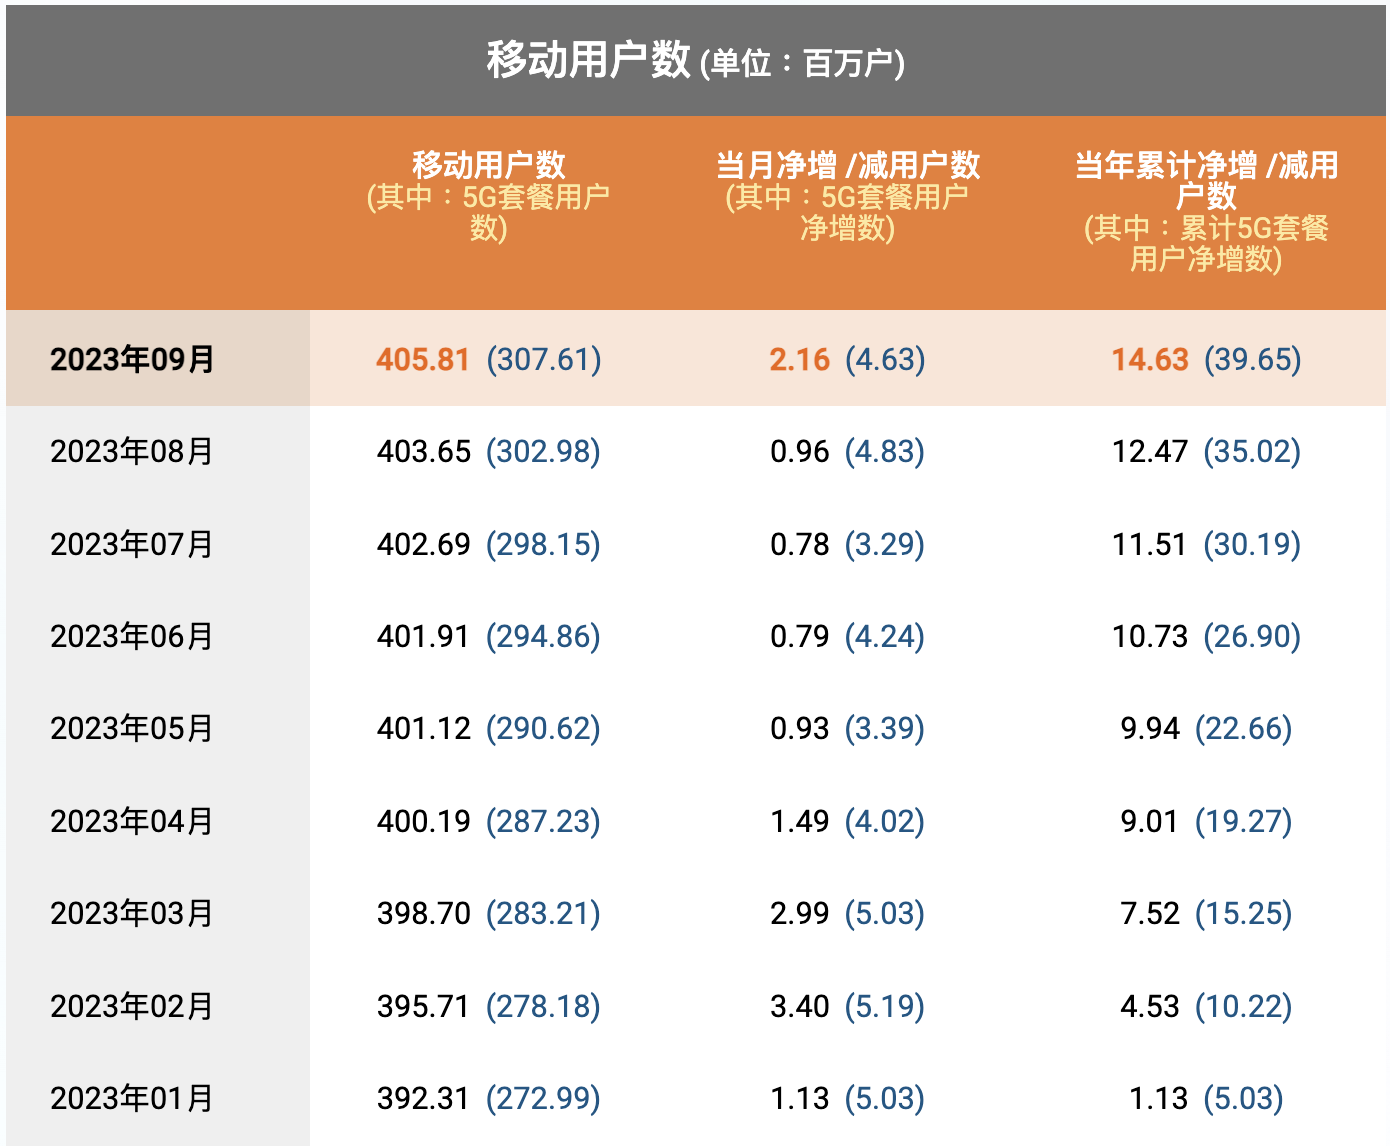Select the 2023年04月 row label
This screenshot has width=1390, height=1146.
click(x=132, y=821)
